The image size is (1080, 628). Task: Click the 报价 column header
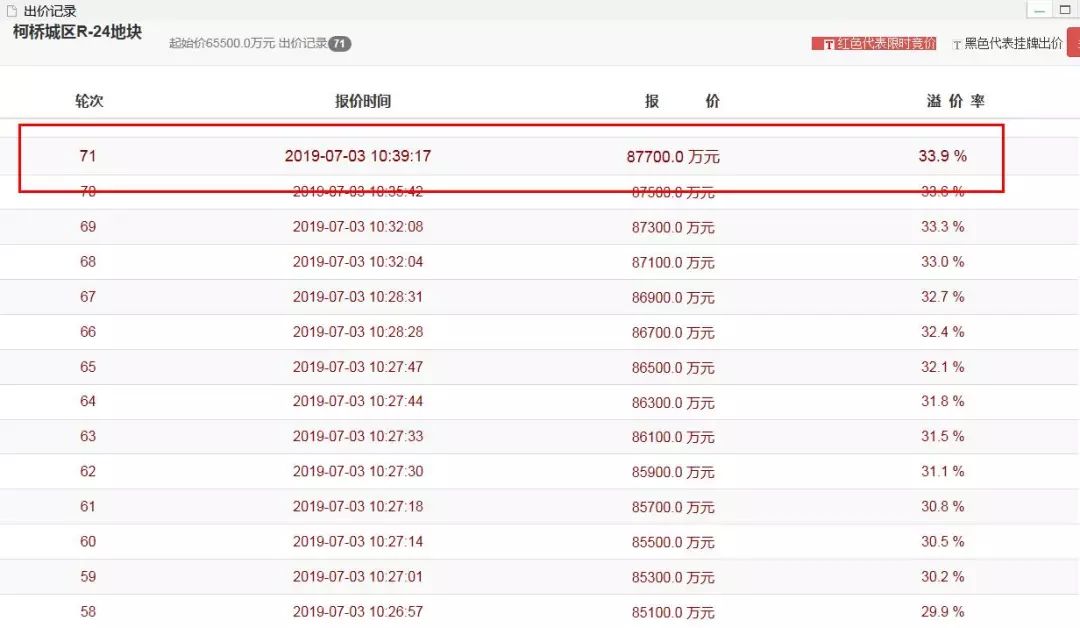[x=682, y=101]
